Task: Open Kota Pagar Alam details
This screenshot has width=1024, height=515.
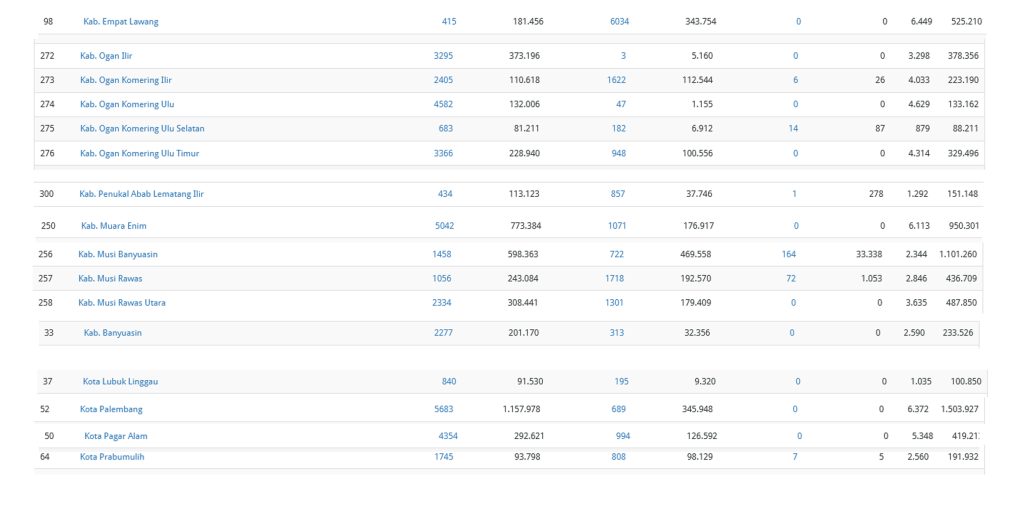Action: click(x=115, y=436)
